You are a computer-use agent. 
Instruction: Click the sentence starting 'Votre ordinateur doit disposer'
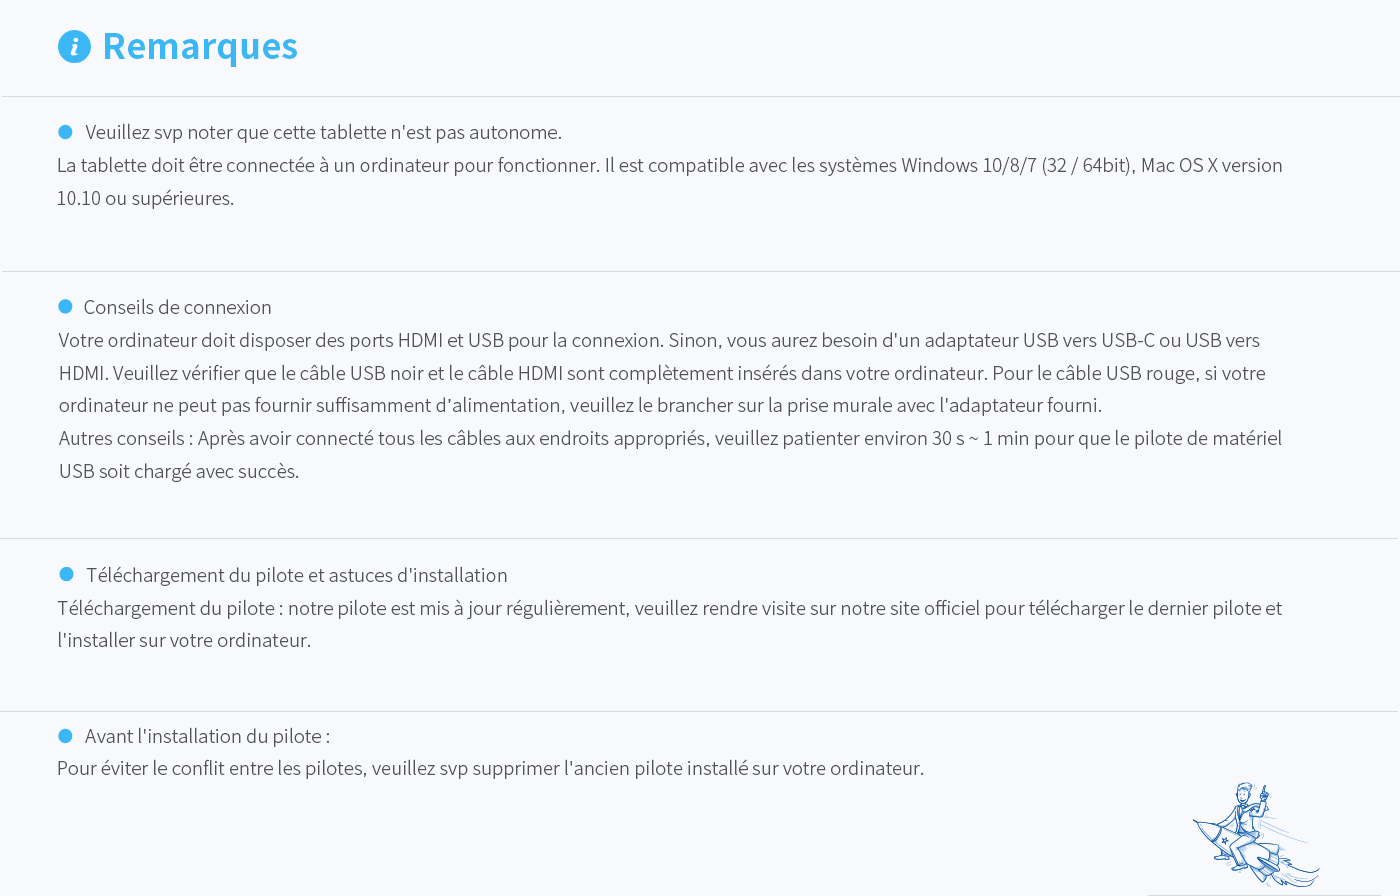[x=361, y=340]
